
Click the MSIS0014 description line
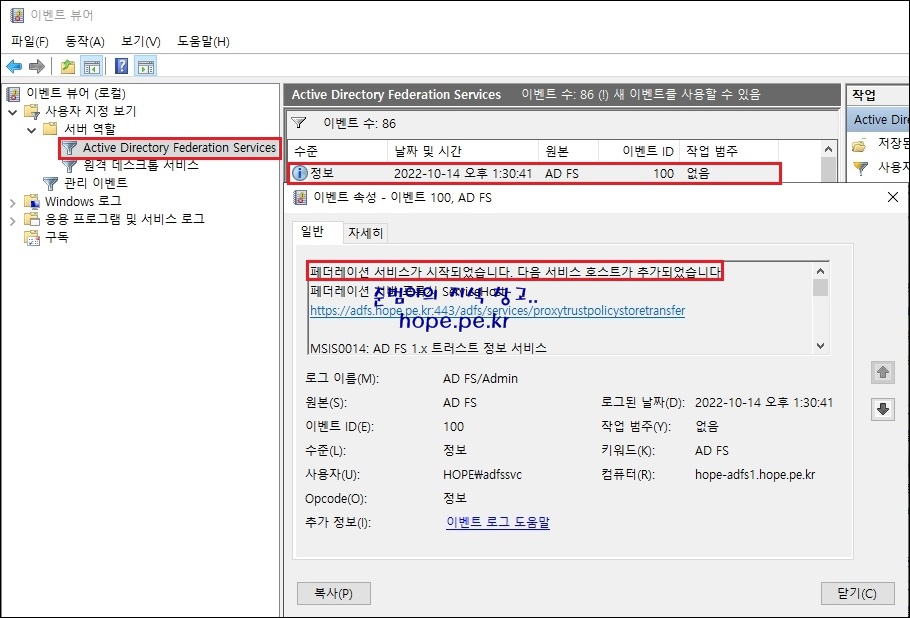tap(428, 348)
